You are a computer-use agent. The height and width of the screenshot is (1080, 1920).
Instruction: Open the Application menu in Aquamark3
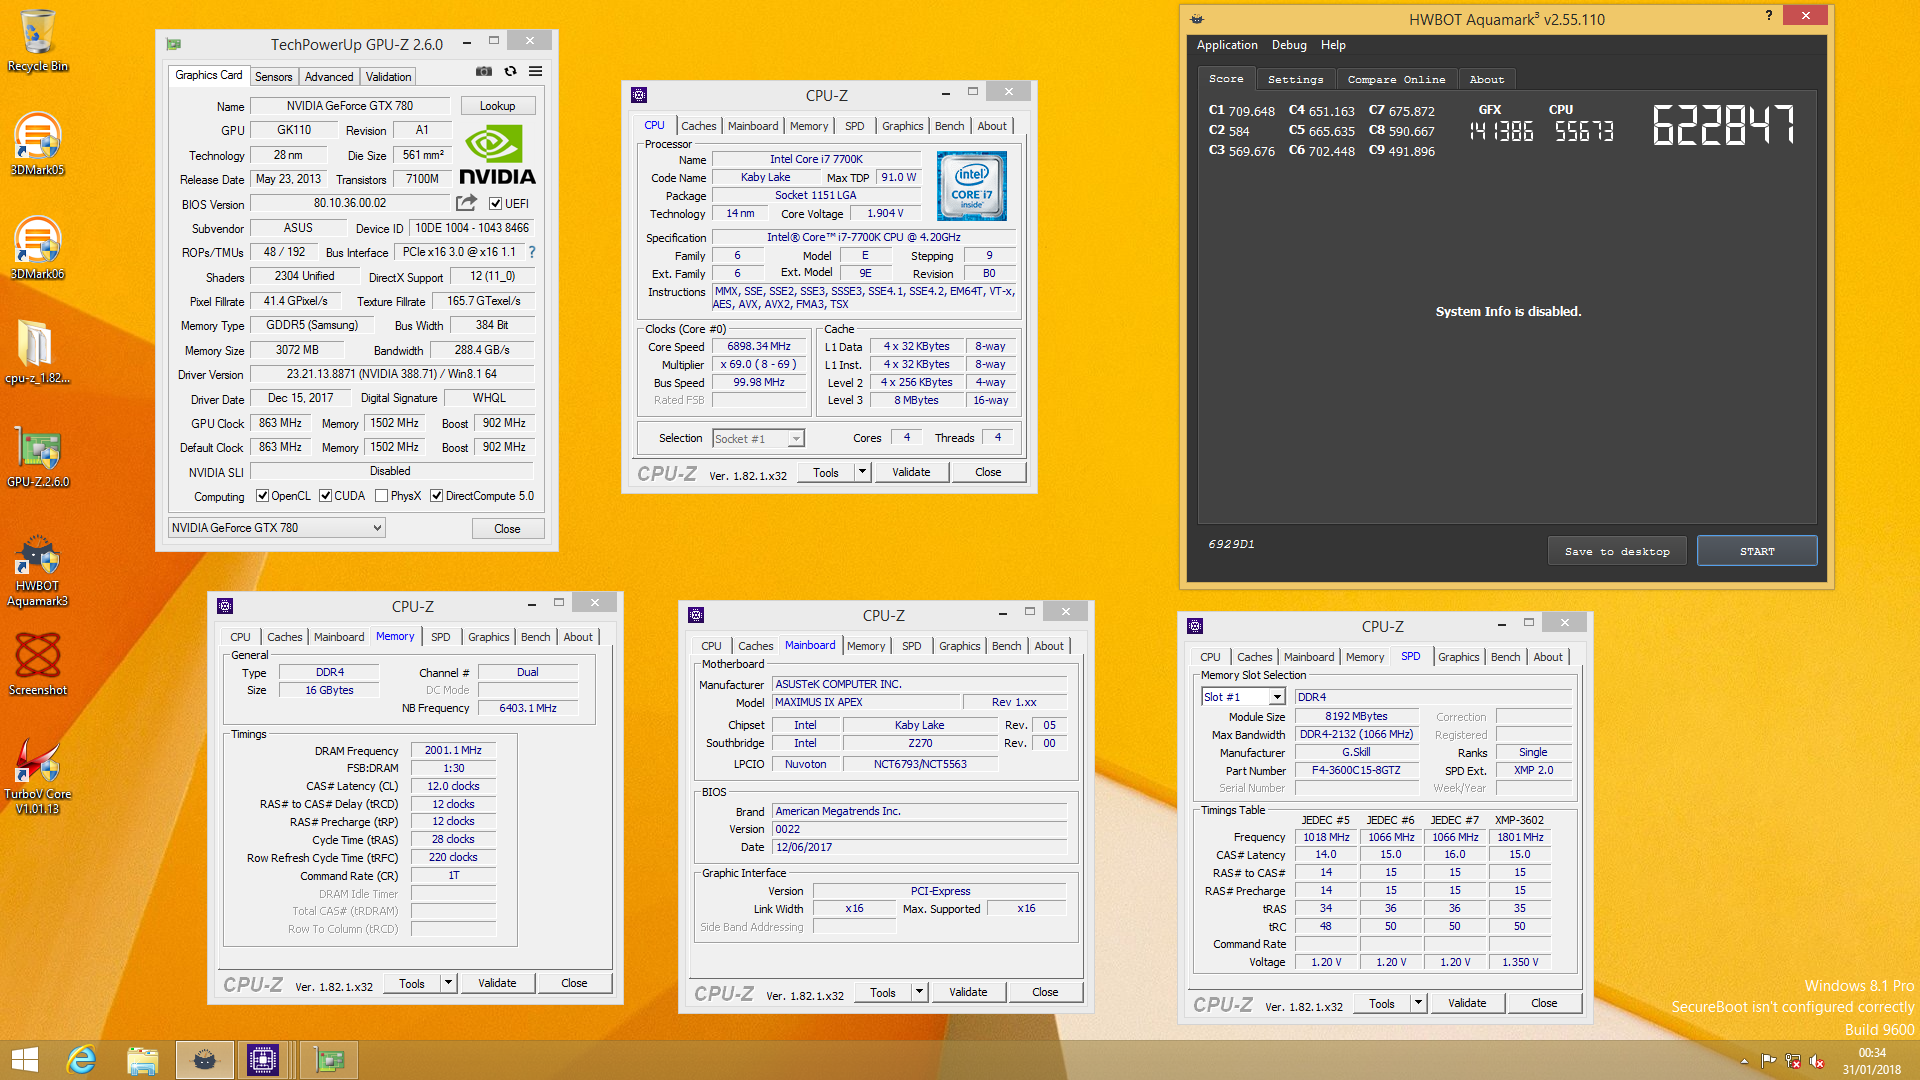[x=1227, y=45]
